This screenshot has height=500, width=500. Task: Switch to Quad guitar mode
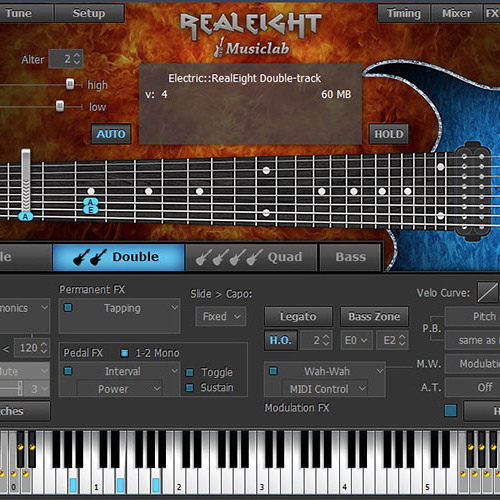pos(251,257)
